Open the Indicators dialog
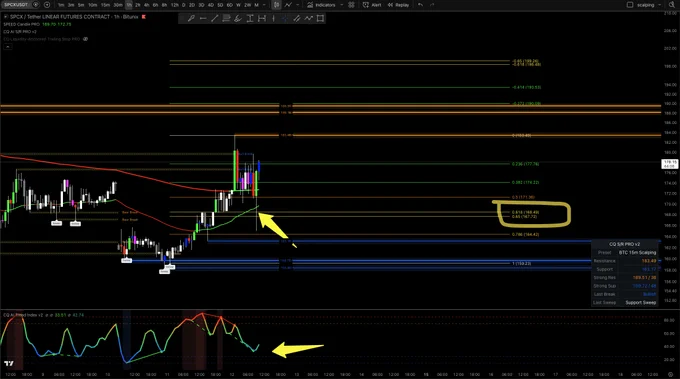Screen dimensions: 680x379 tap(321, 5)
